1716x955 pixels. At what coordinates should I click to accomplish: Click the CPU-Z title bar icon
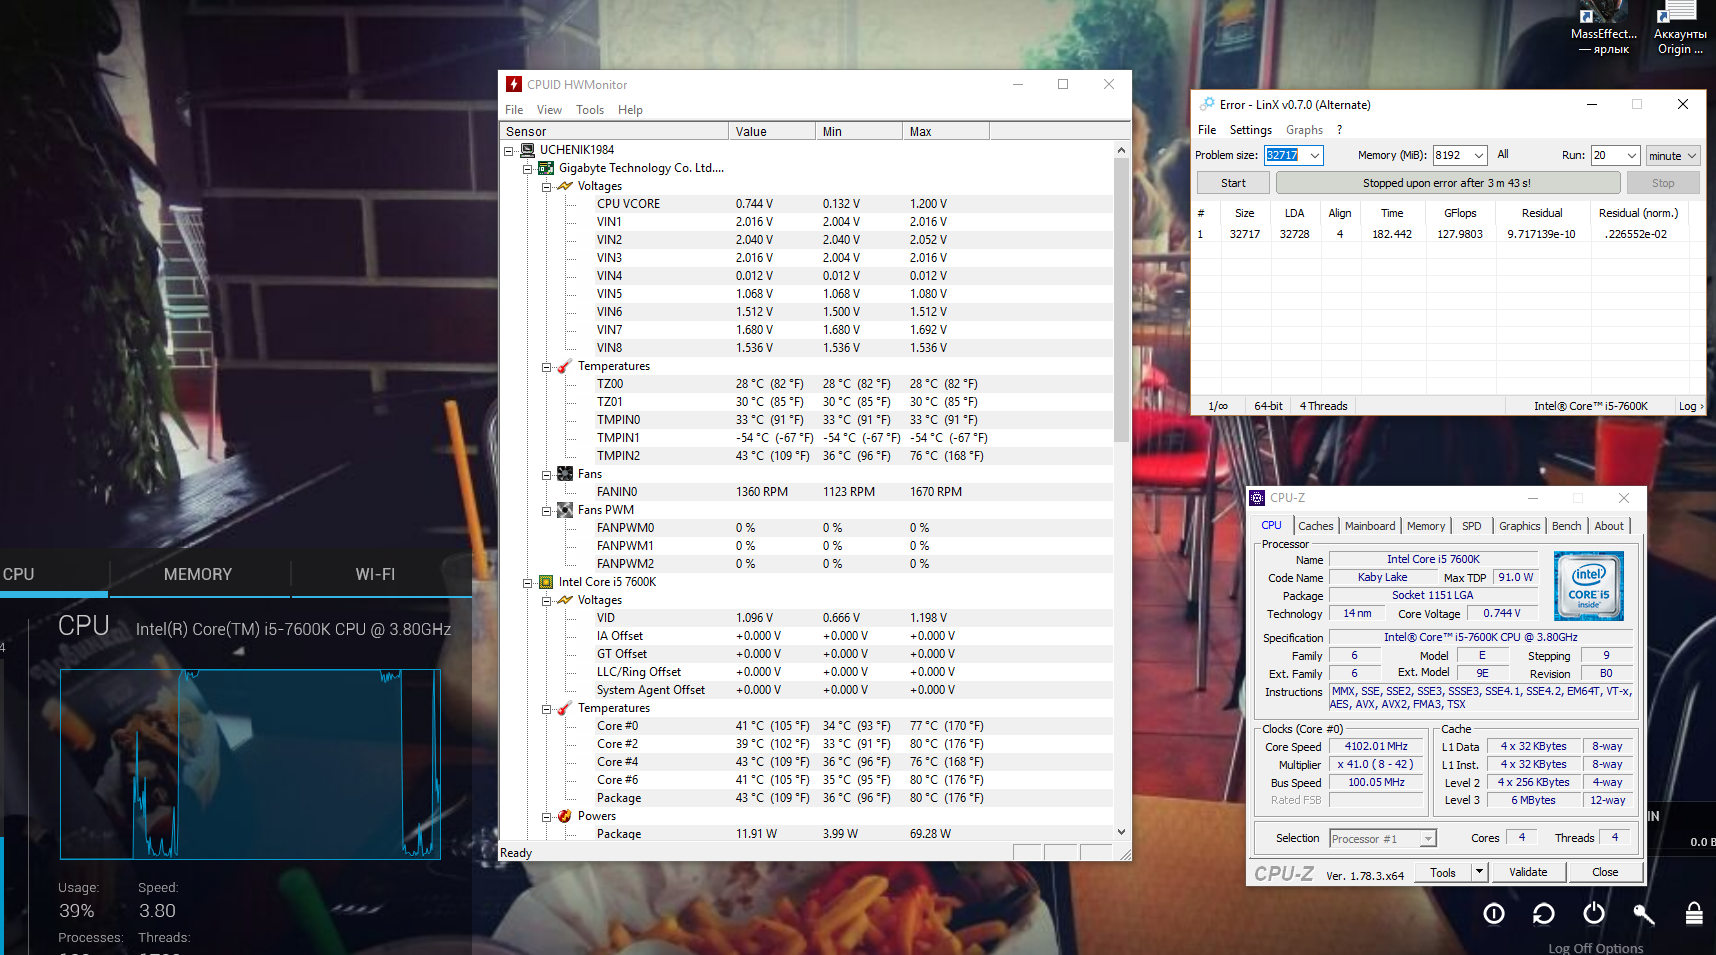click(x=1257, y=498)
